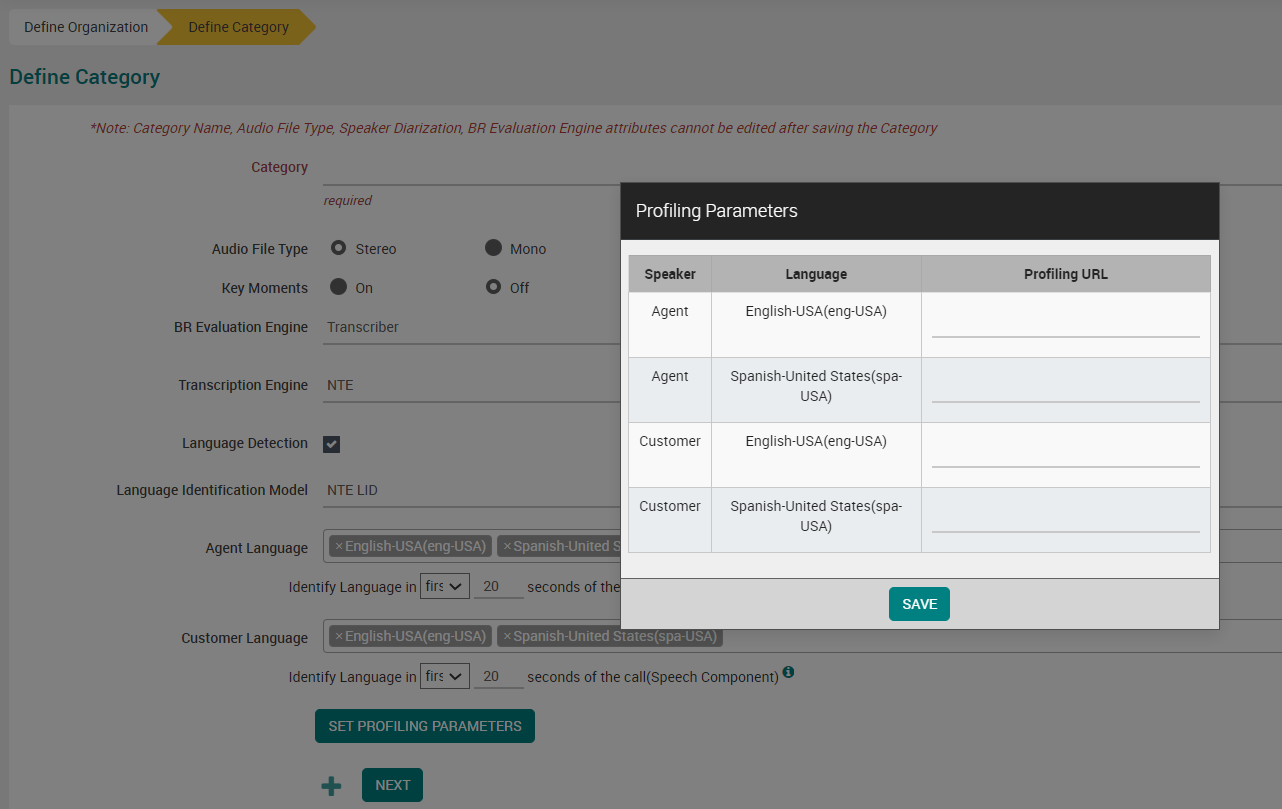Image resolution: width=1282 pixels, height=809 pixels.
Task: Click the info icon after Speech Component
Action: point(788,672)
